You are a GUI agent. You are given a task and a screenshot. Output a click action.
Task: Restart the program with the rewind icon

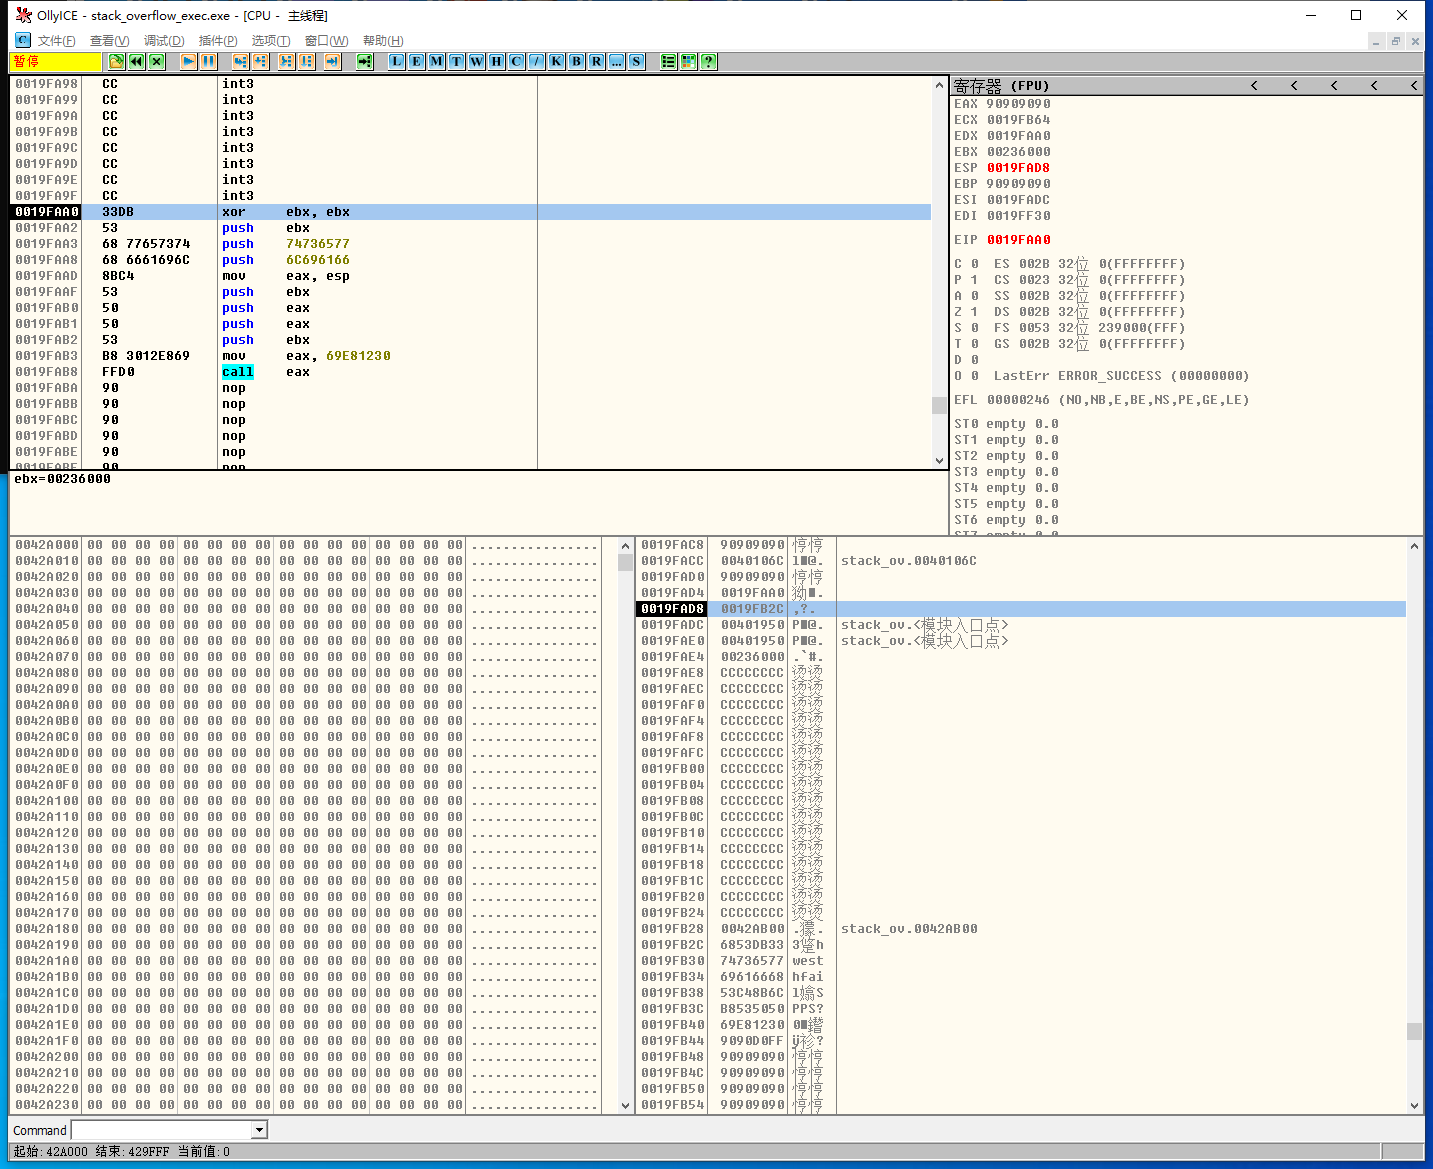[137, 62]
